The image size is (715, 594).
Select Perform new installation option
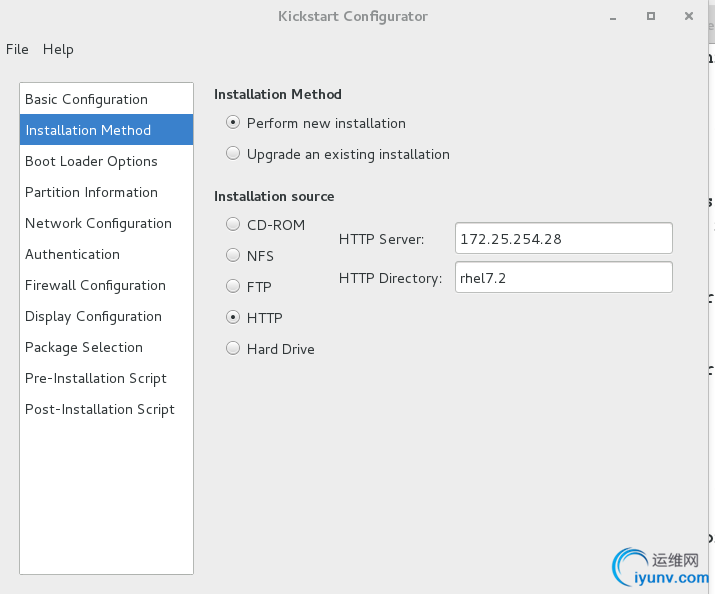233,123
